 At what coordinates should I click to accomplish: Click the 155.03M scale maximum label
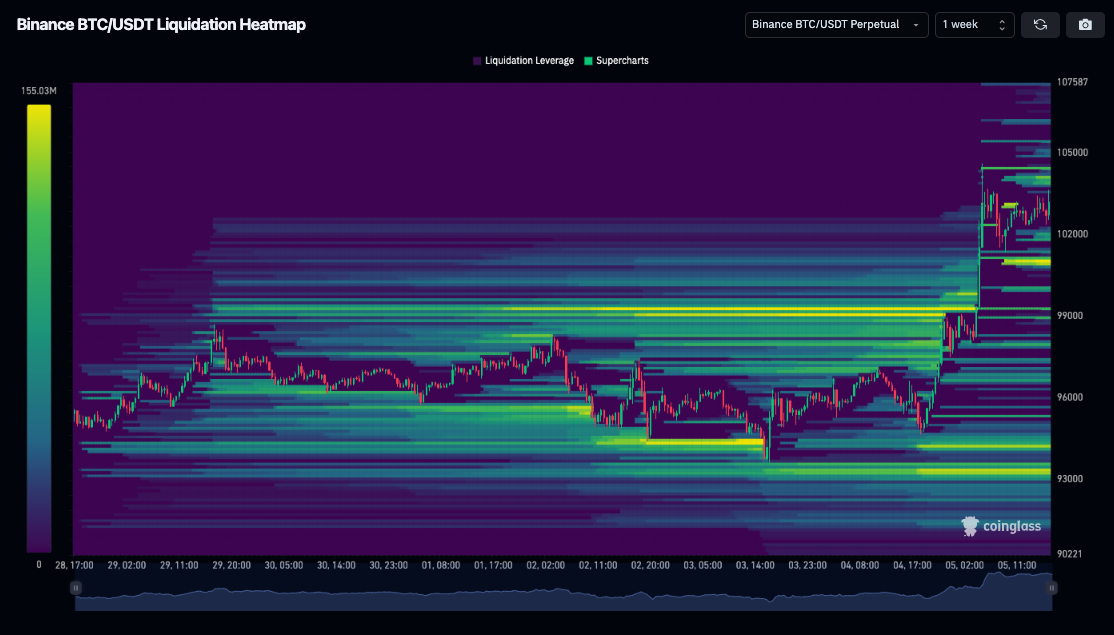(38, 91)
